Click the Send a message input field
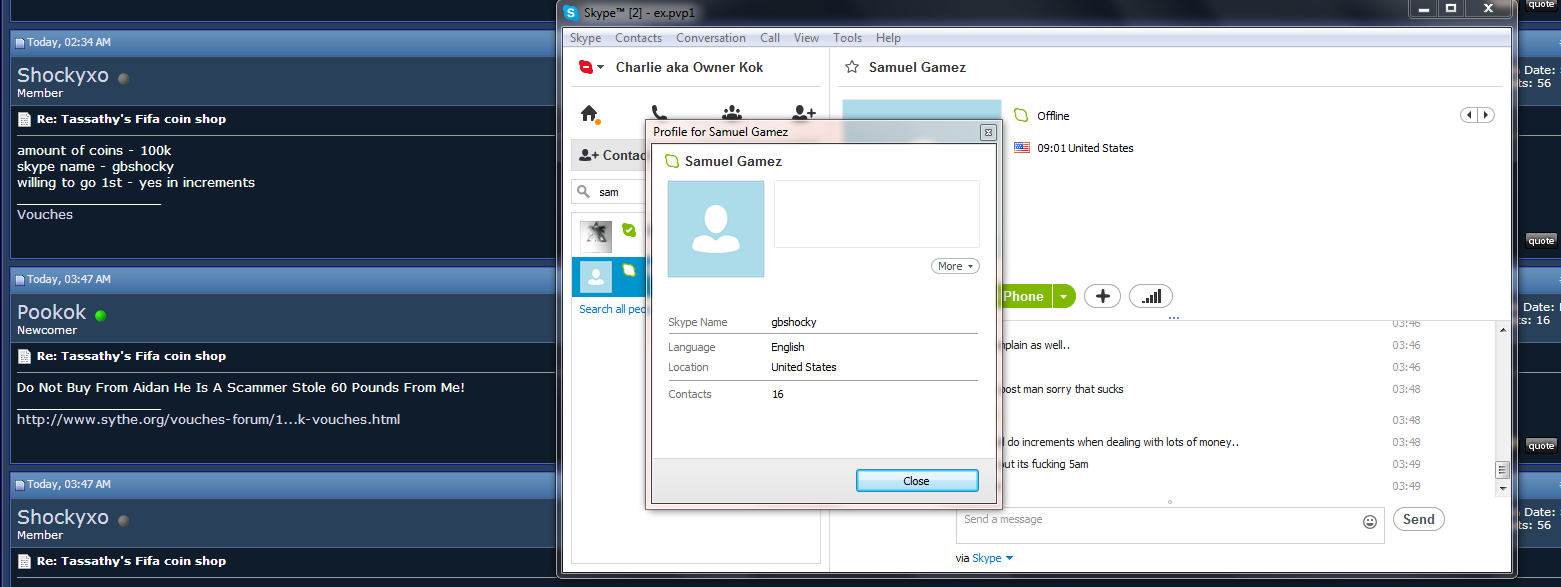1561x587 pixels. click(1157, 525)
